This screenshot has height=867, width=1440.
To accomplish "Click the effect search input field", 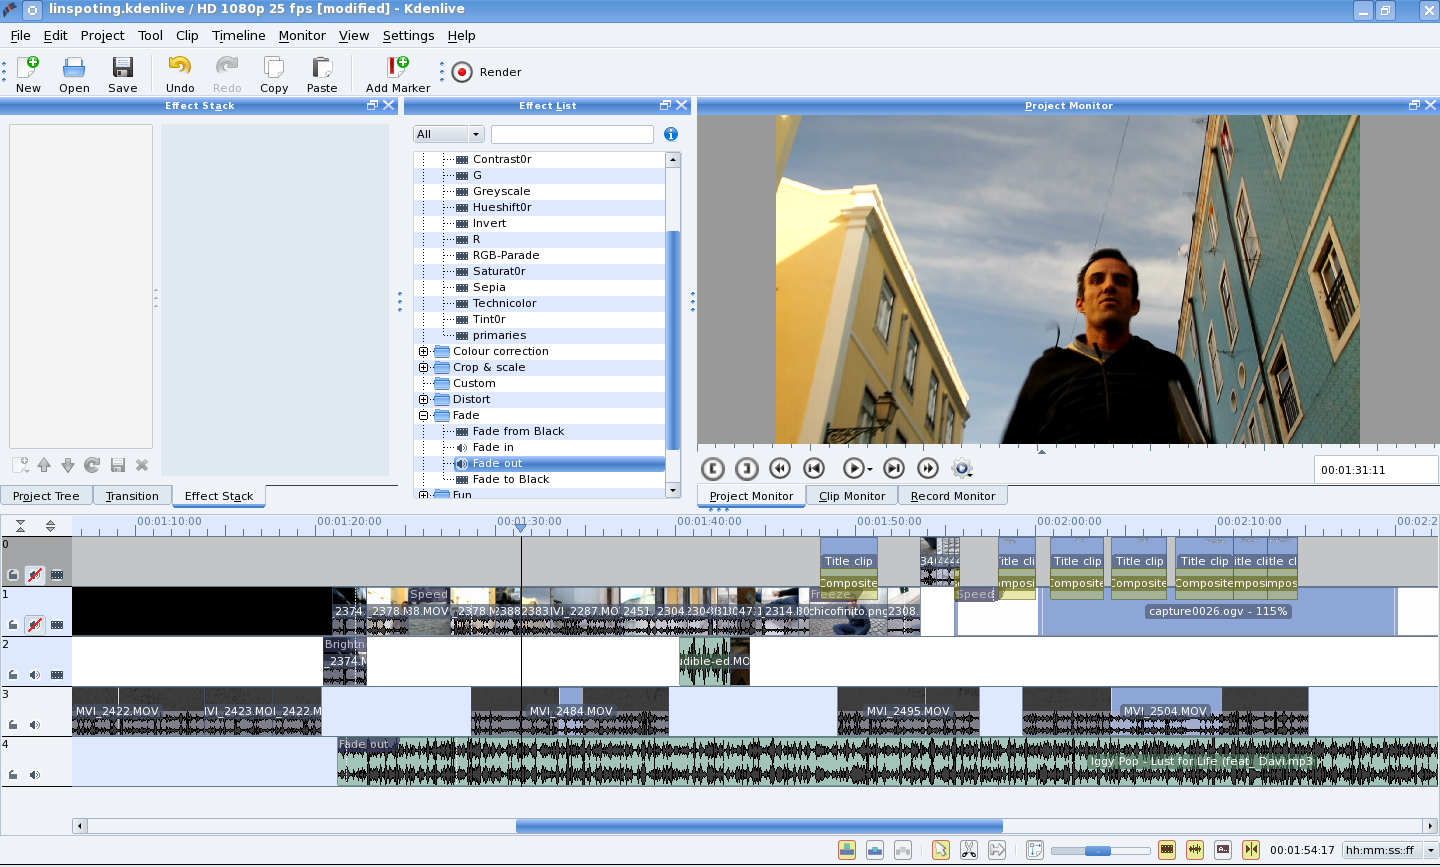I will point(572,134).
